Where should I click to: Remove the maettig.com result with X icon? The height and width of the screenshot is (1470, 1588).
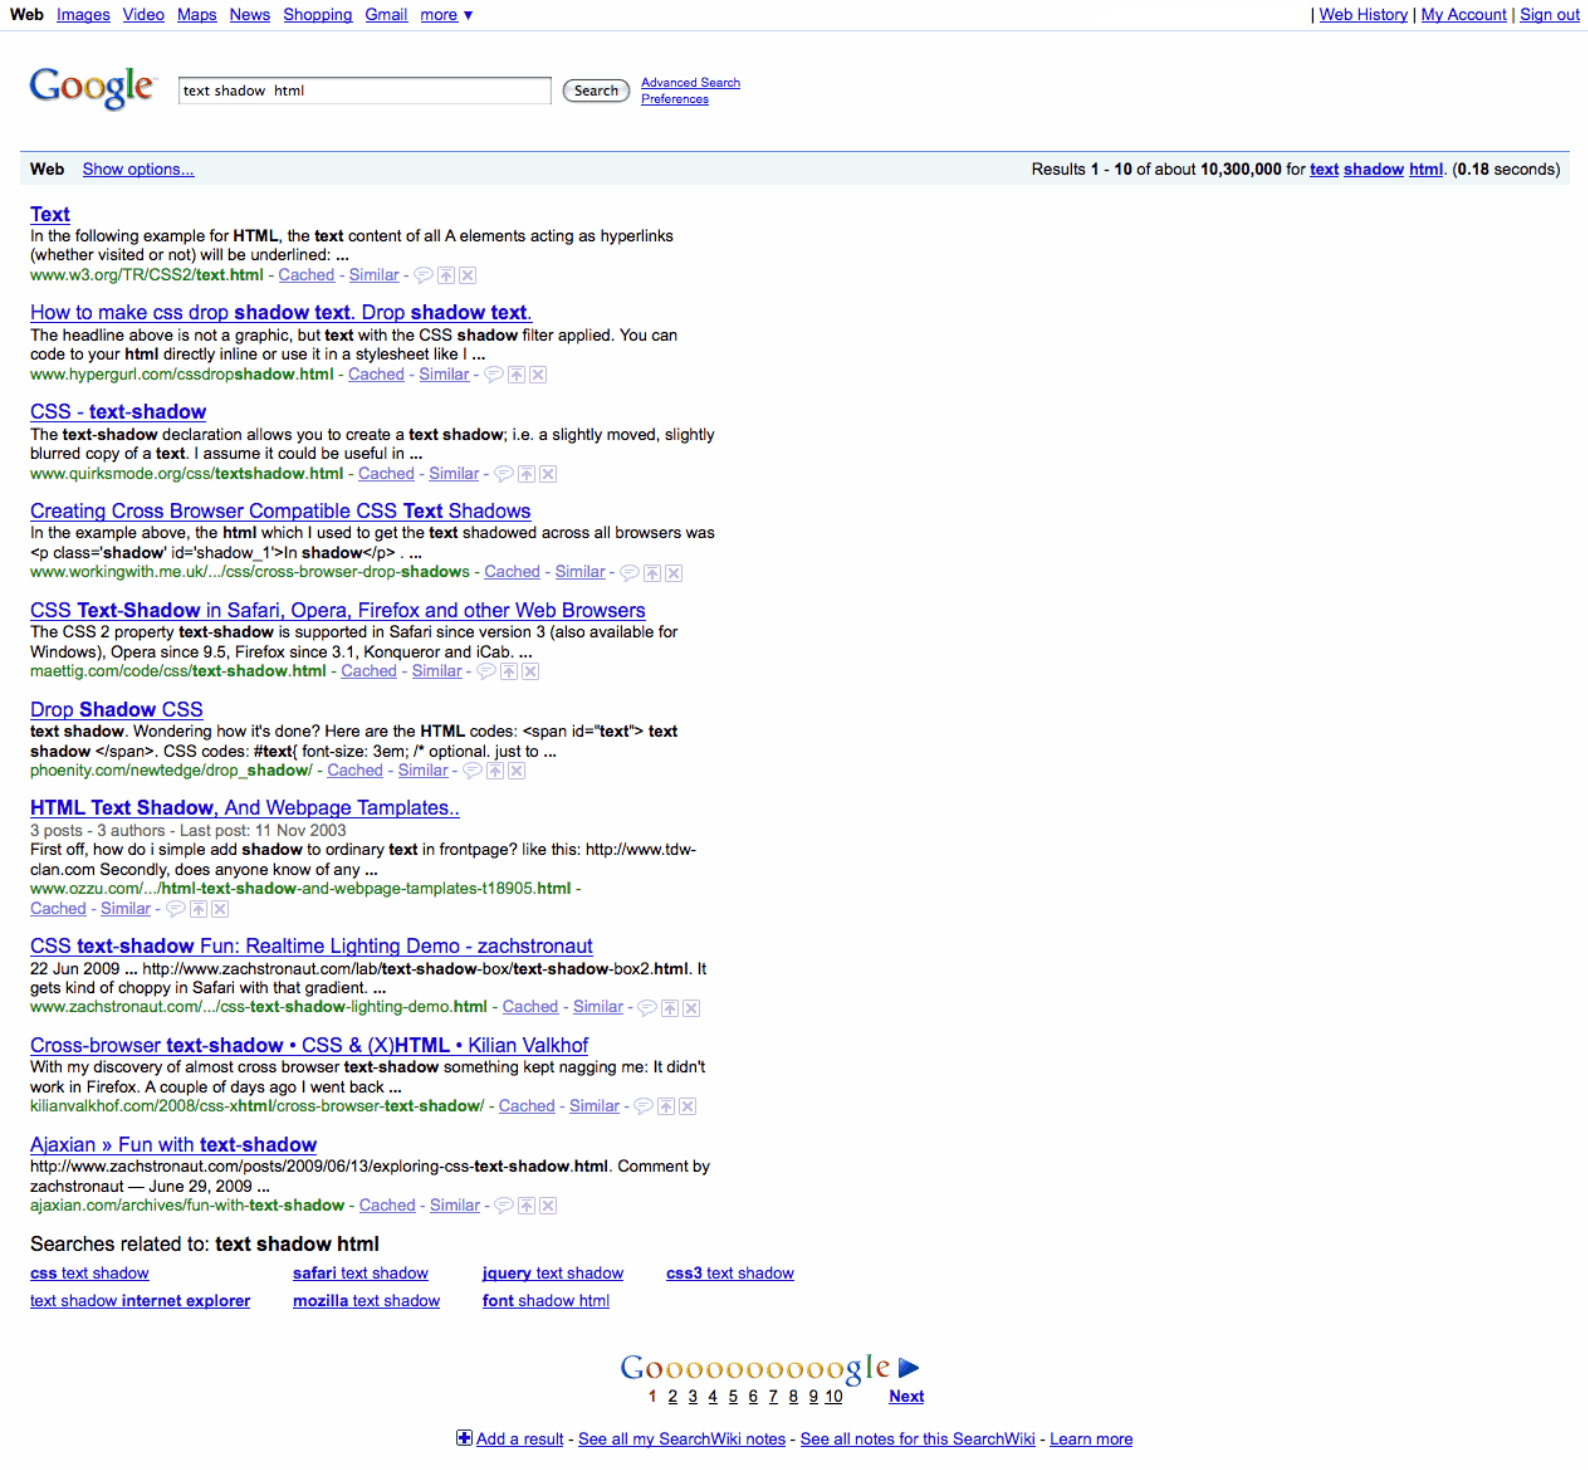531,672
